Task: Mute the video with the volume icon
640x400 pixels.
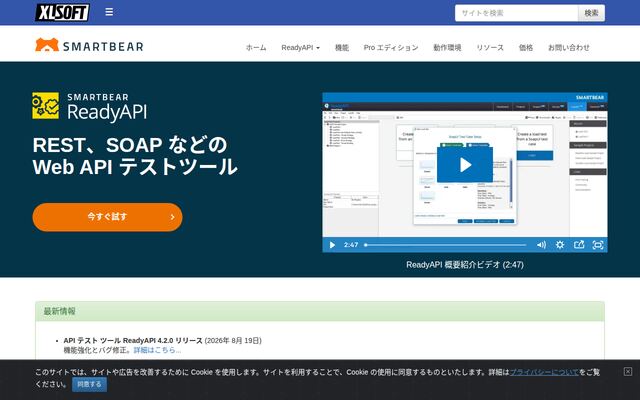Action: click(541, 245)
